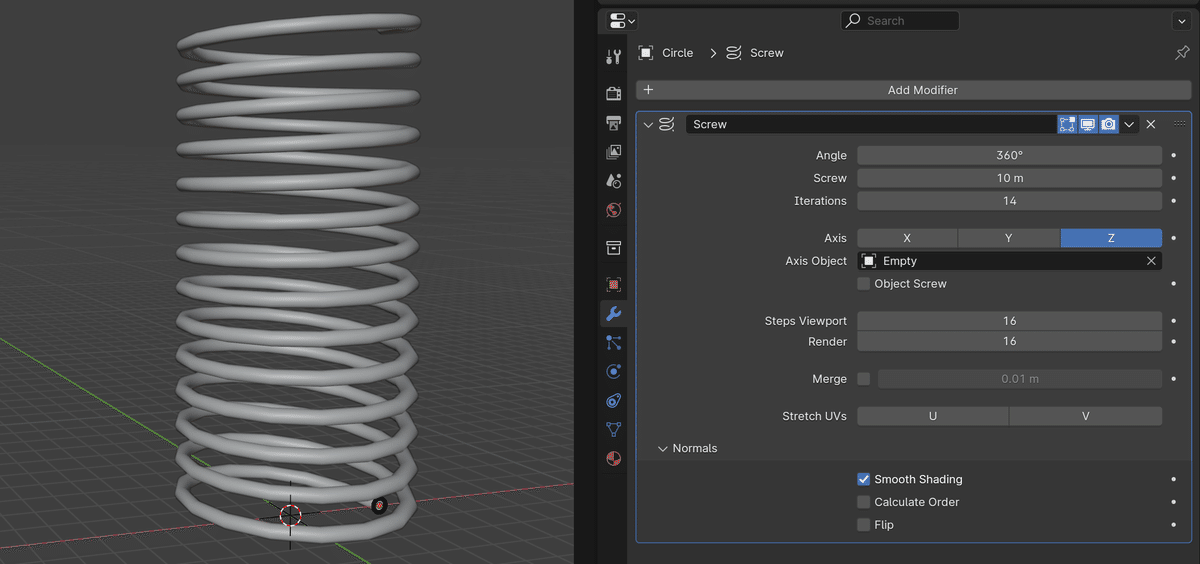Click the Screw icon in breadcrumb
The width and height of the screenshot is (1200, 564).
point(734,53)
